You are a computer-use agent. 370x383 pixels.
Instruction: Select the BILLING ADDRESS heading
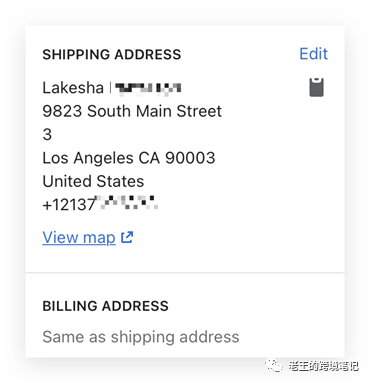pyautogui.click(x=105, y=306)
